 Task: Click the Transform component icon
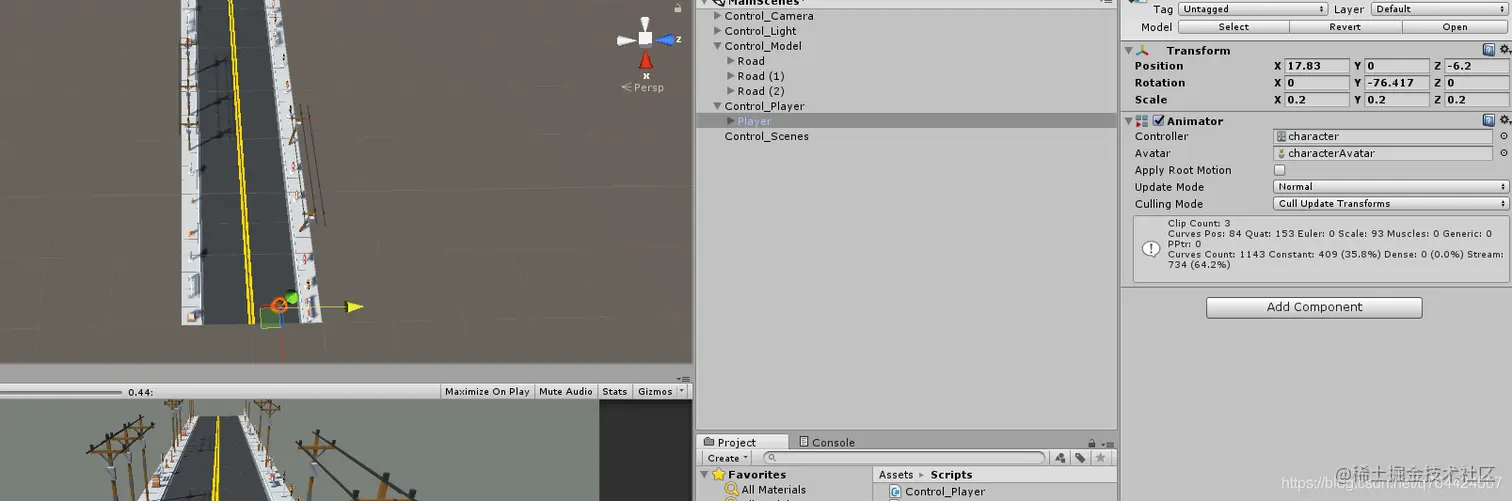[1142, 50]
